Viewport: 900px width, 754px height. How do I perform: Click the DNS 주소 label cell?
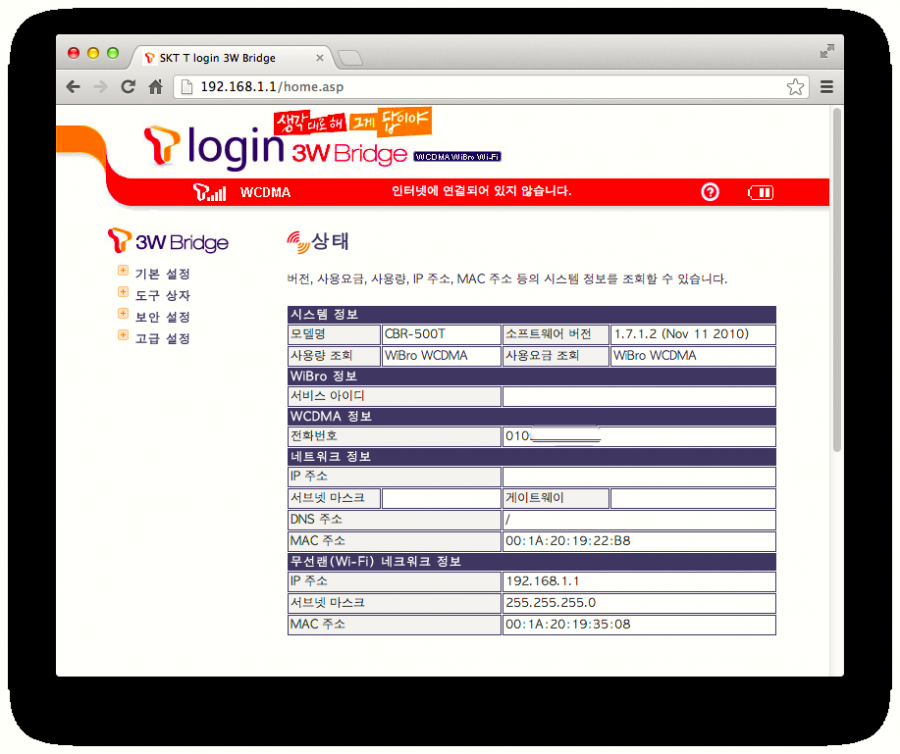(x=394, y=520)
